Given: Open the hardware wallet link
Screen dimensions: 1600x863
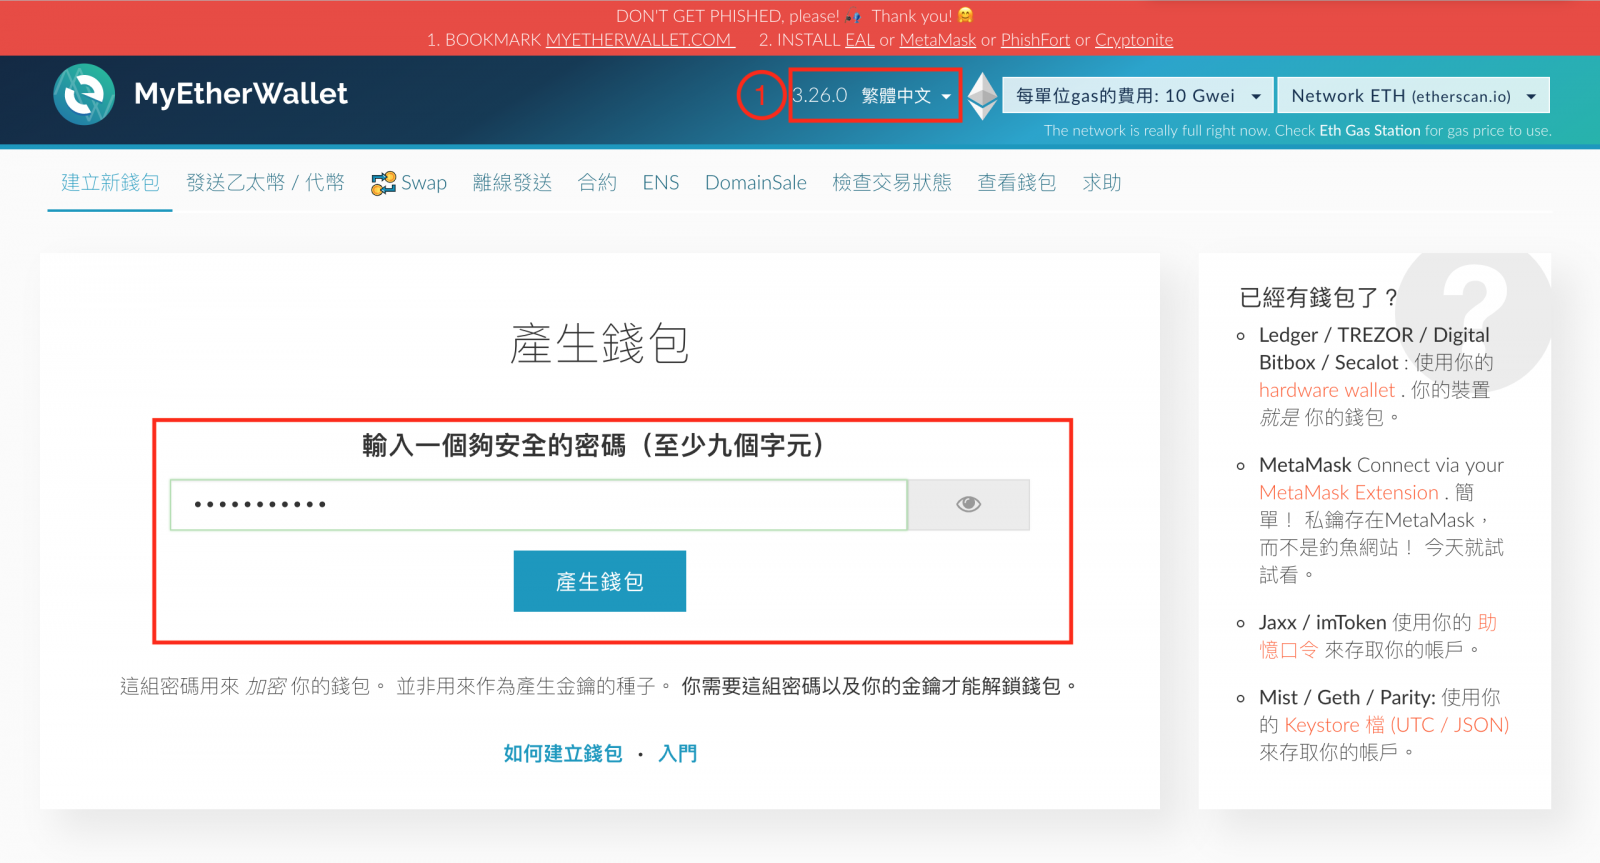Looking at the screenshot, I should (x=1327, y=390).
